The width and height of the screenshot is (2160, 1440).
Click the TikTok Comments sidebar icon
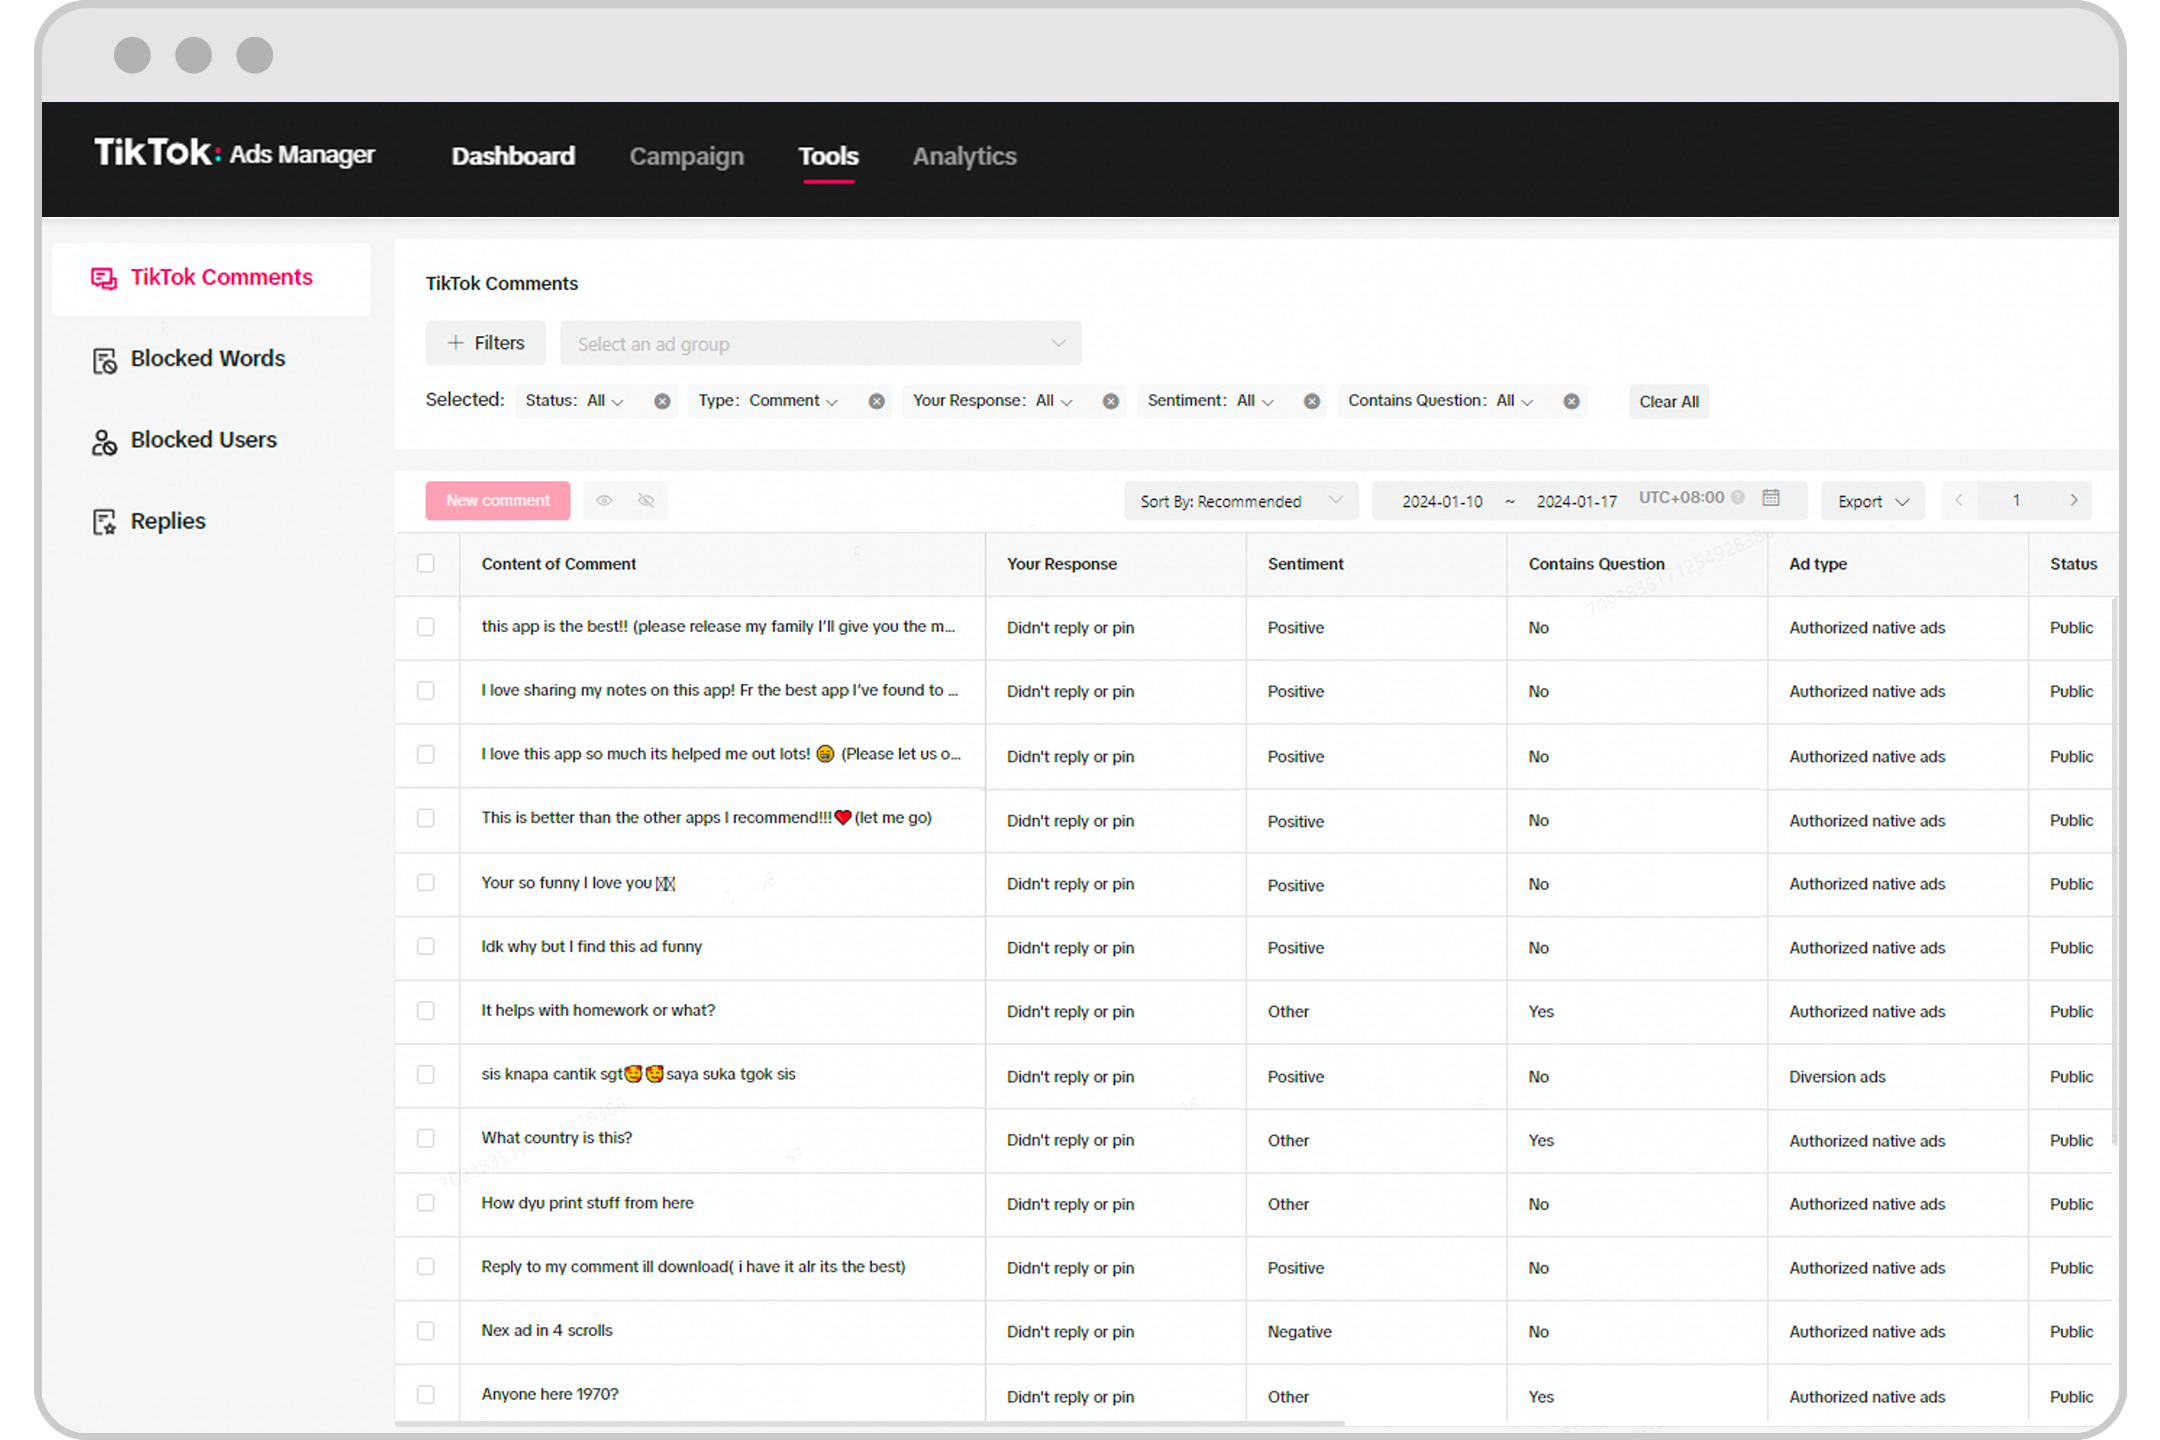tap(104, 278)
